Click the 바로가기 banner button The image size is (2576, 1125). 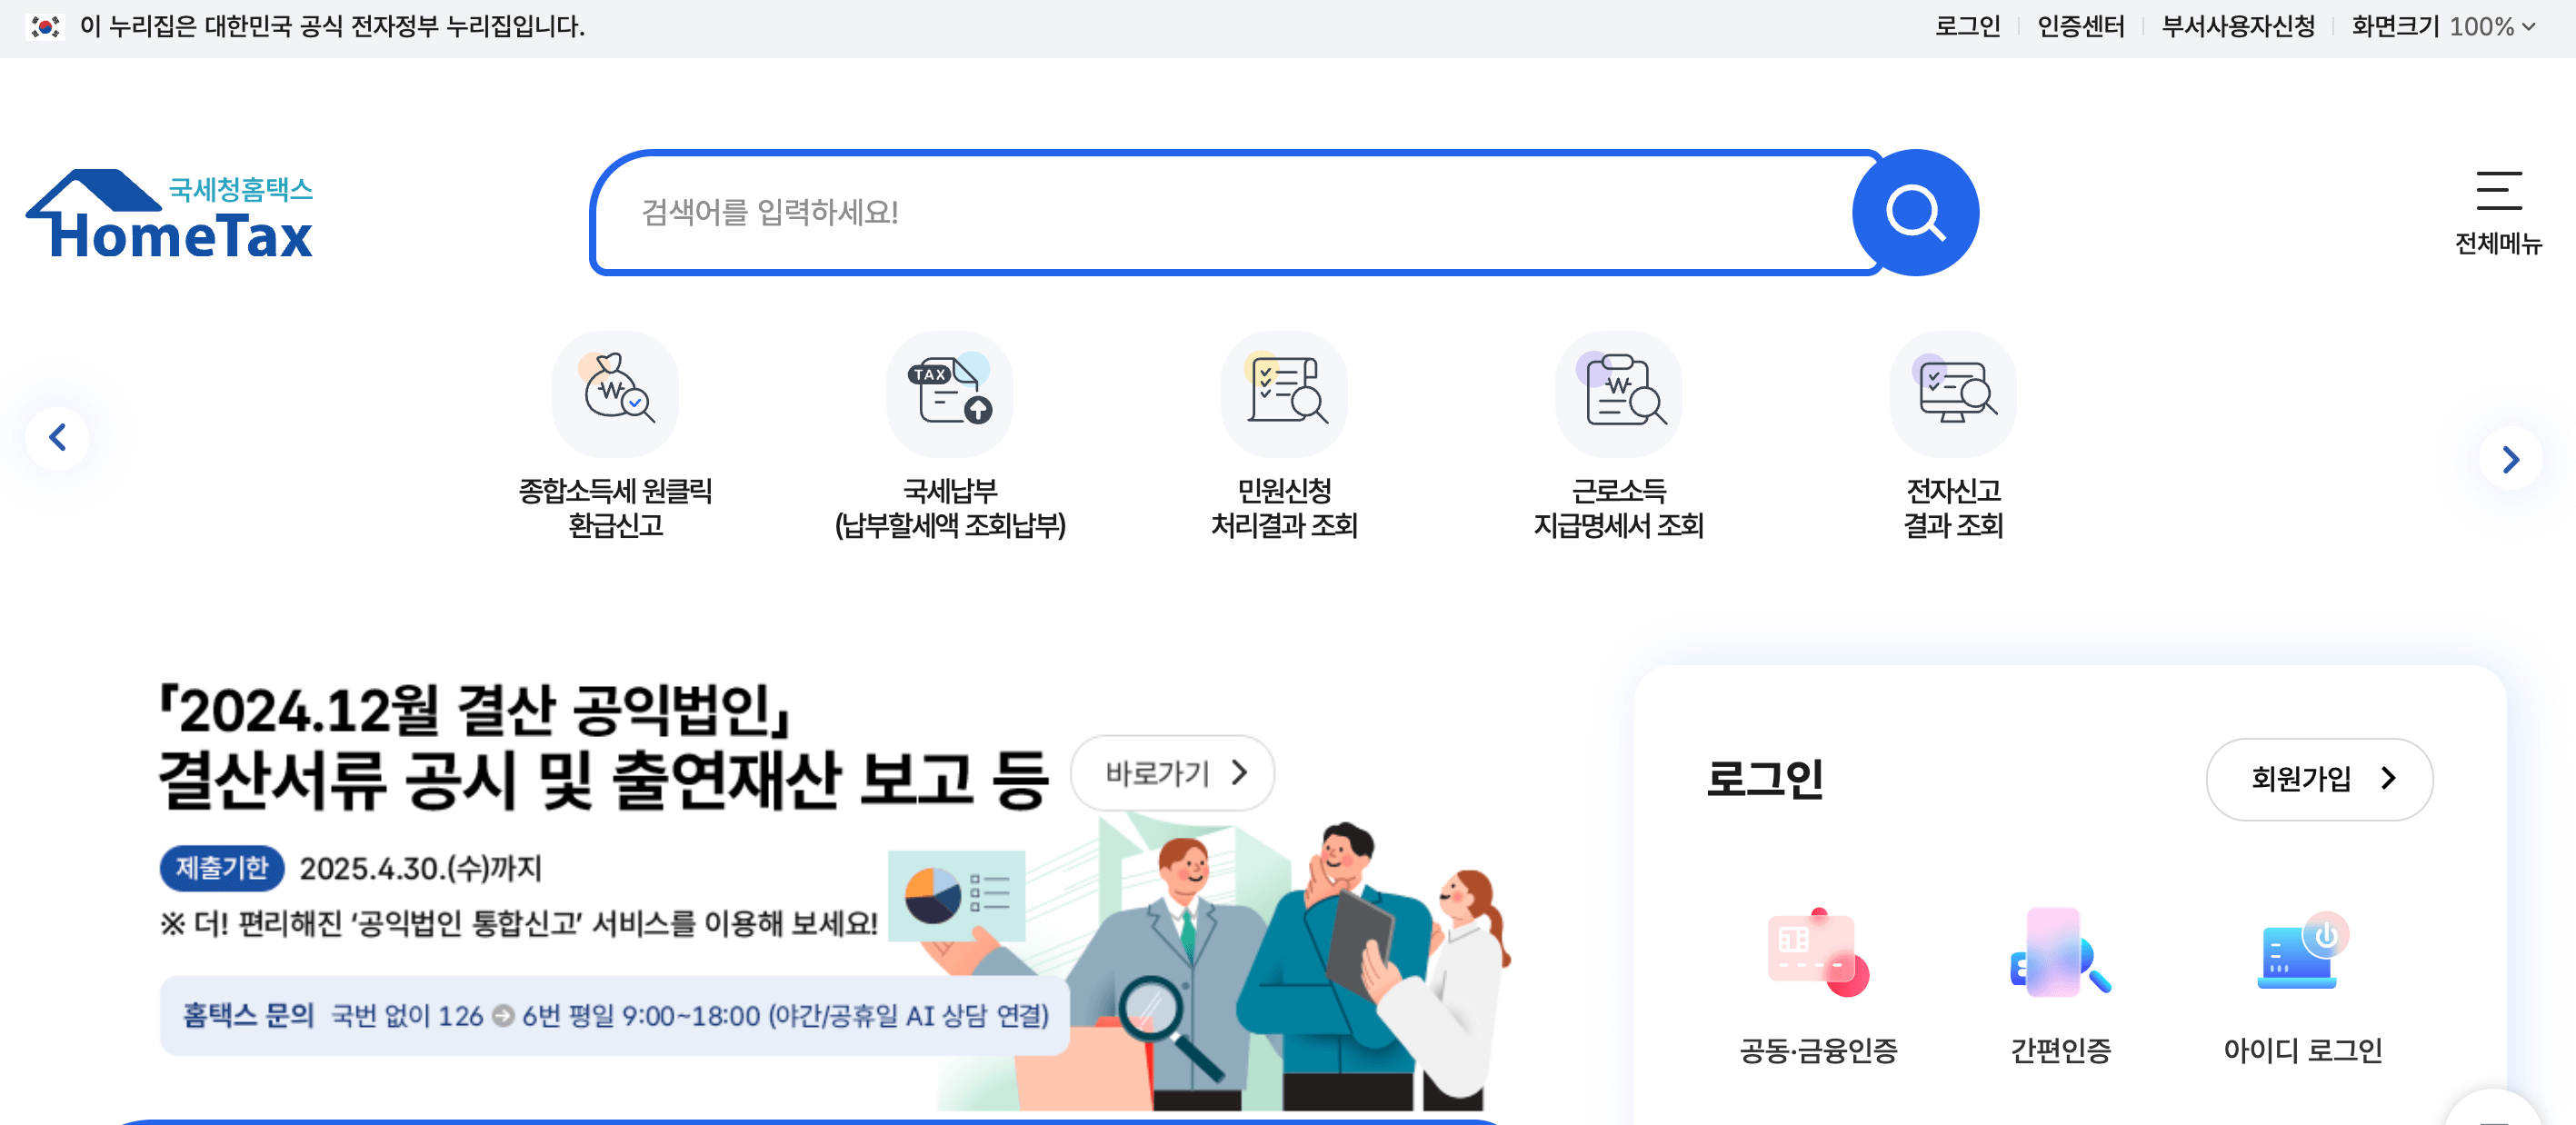[x=1172, y=772]
